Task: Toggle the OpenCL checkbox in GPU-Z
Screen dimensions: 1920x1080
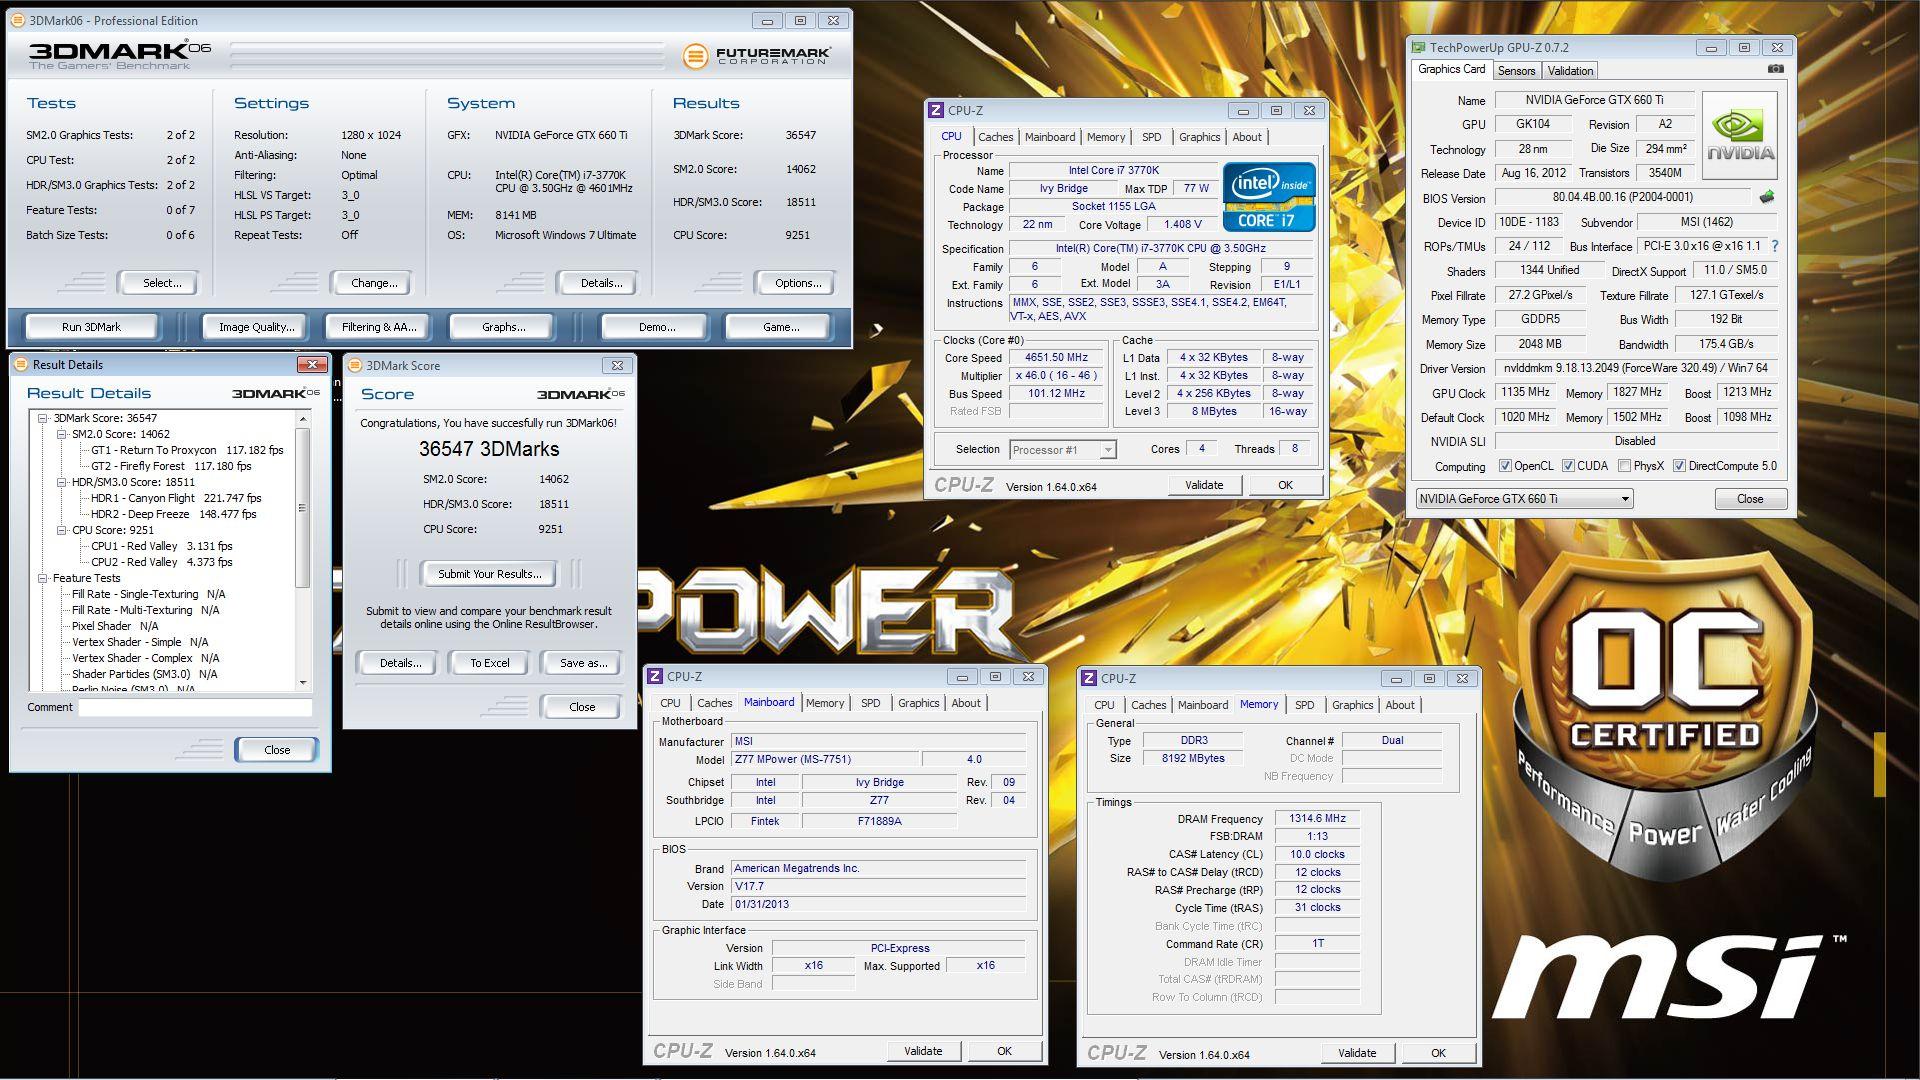Action: 1505,466
